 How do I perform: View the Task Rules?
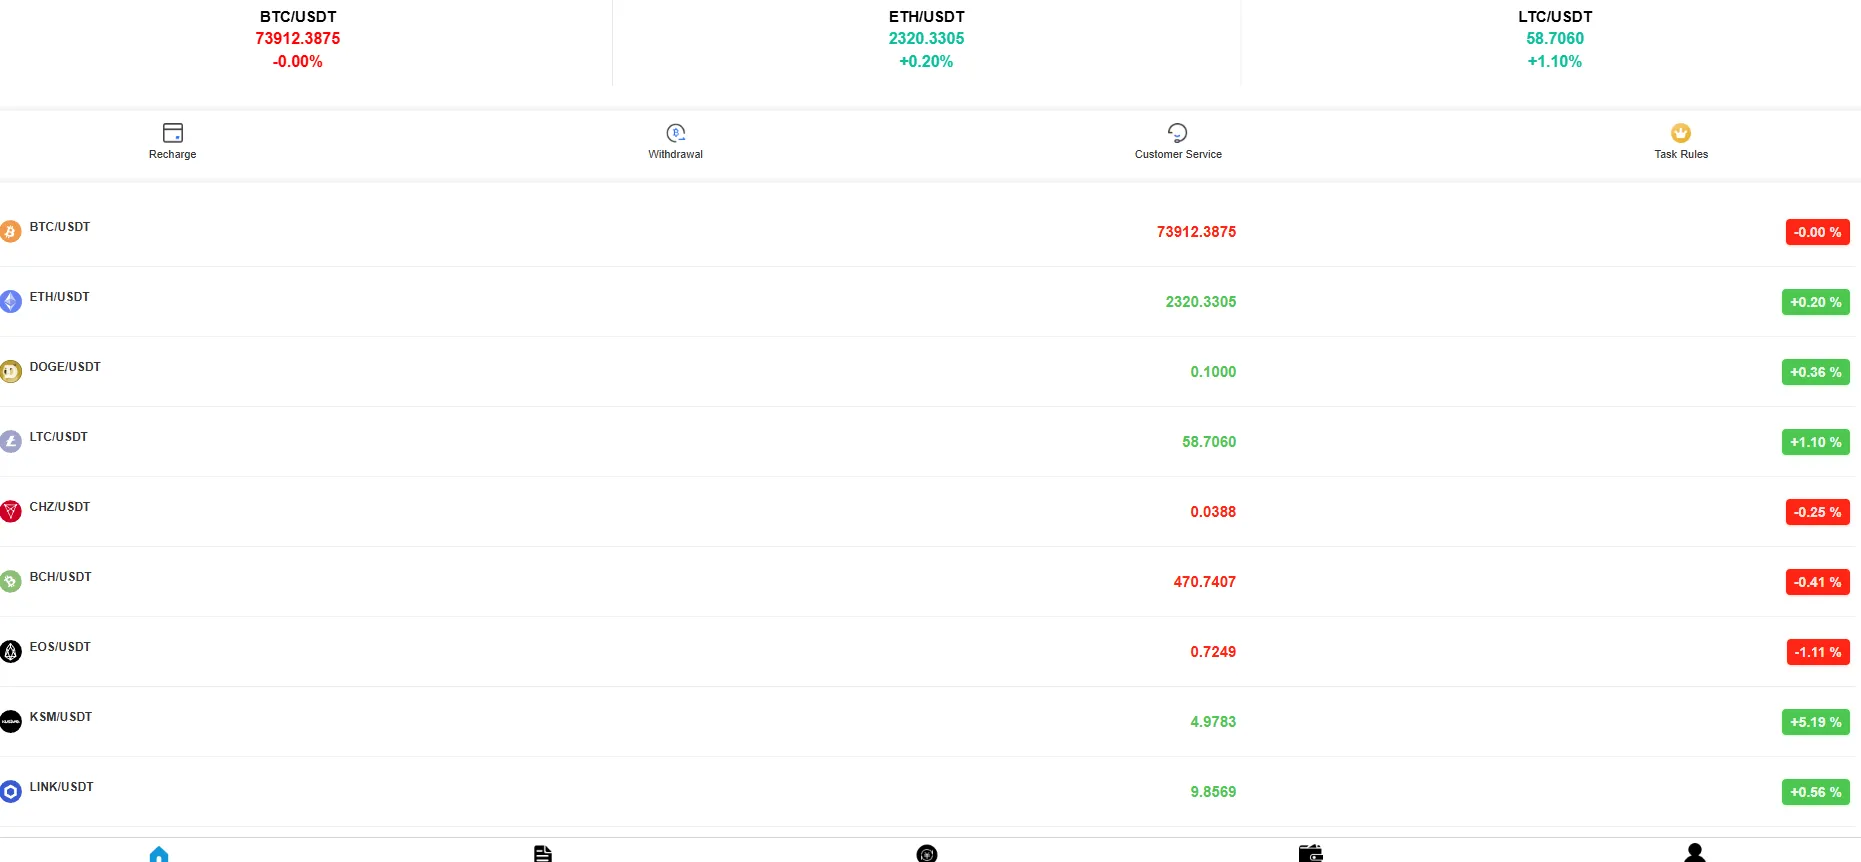[1680, 140]
